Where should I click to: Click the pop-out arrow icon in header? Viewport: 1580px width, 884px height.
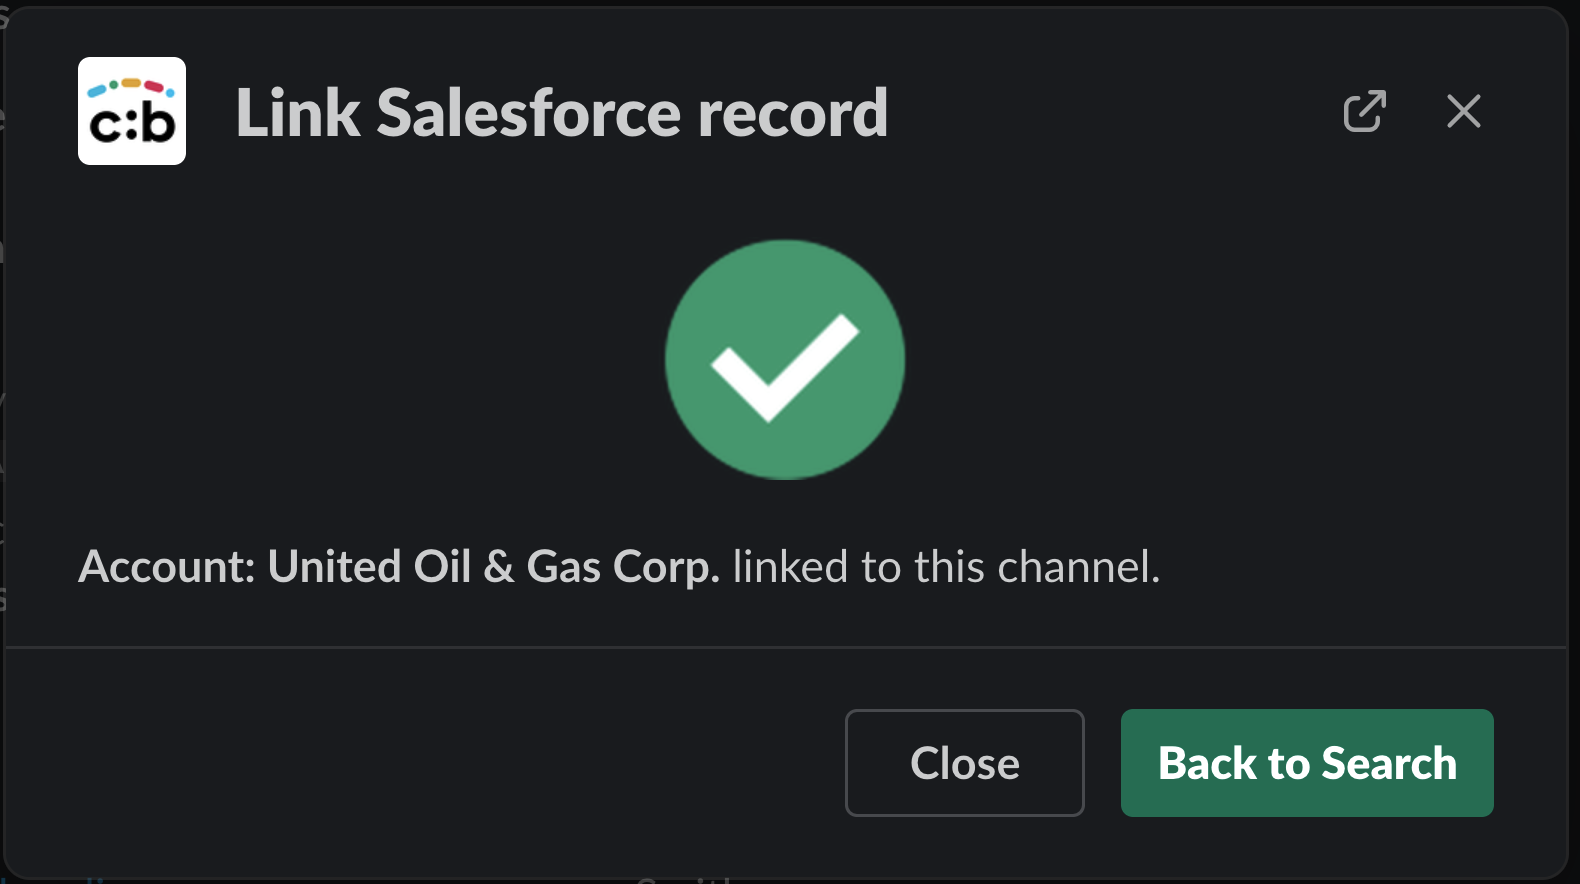pos(1364,111)
